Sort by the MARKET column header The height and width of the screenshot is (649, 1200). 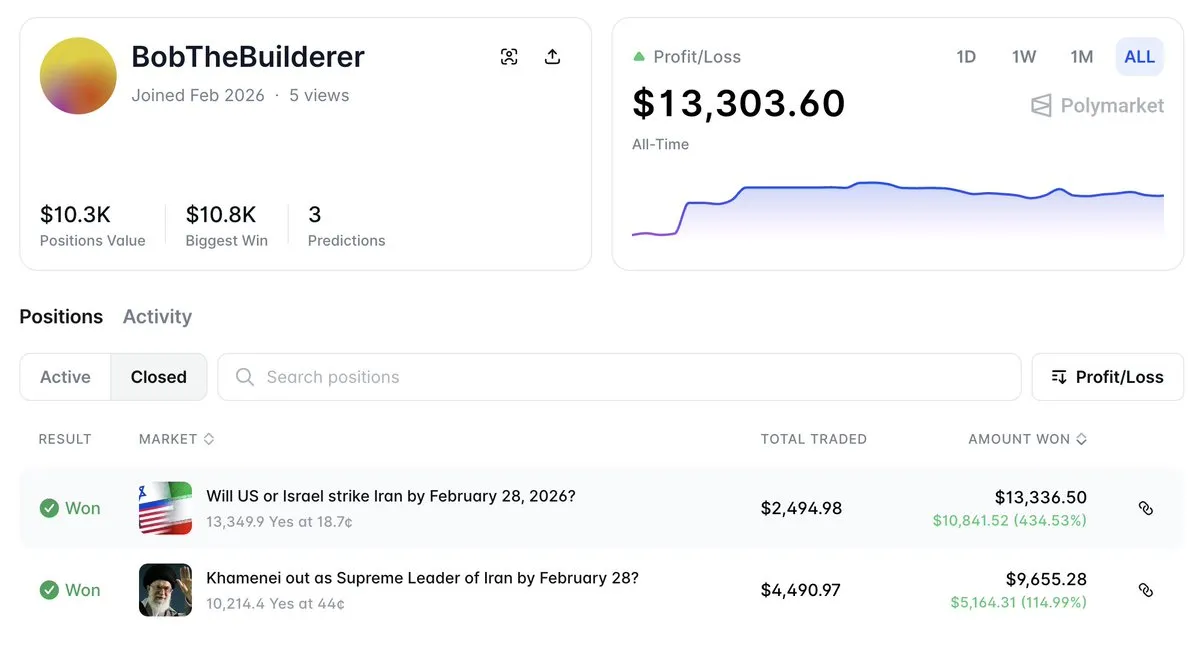176,439
